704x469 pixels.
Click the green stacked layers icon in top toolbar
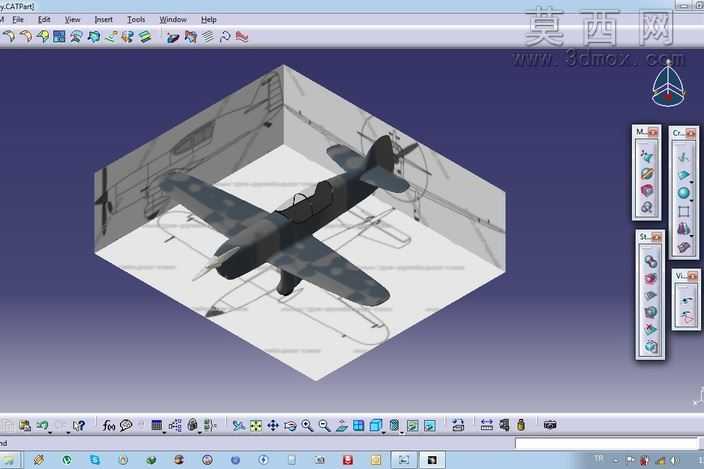click(x=145, y=37)
